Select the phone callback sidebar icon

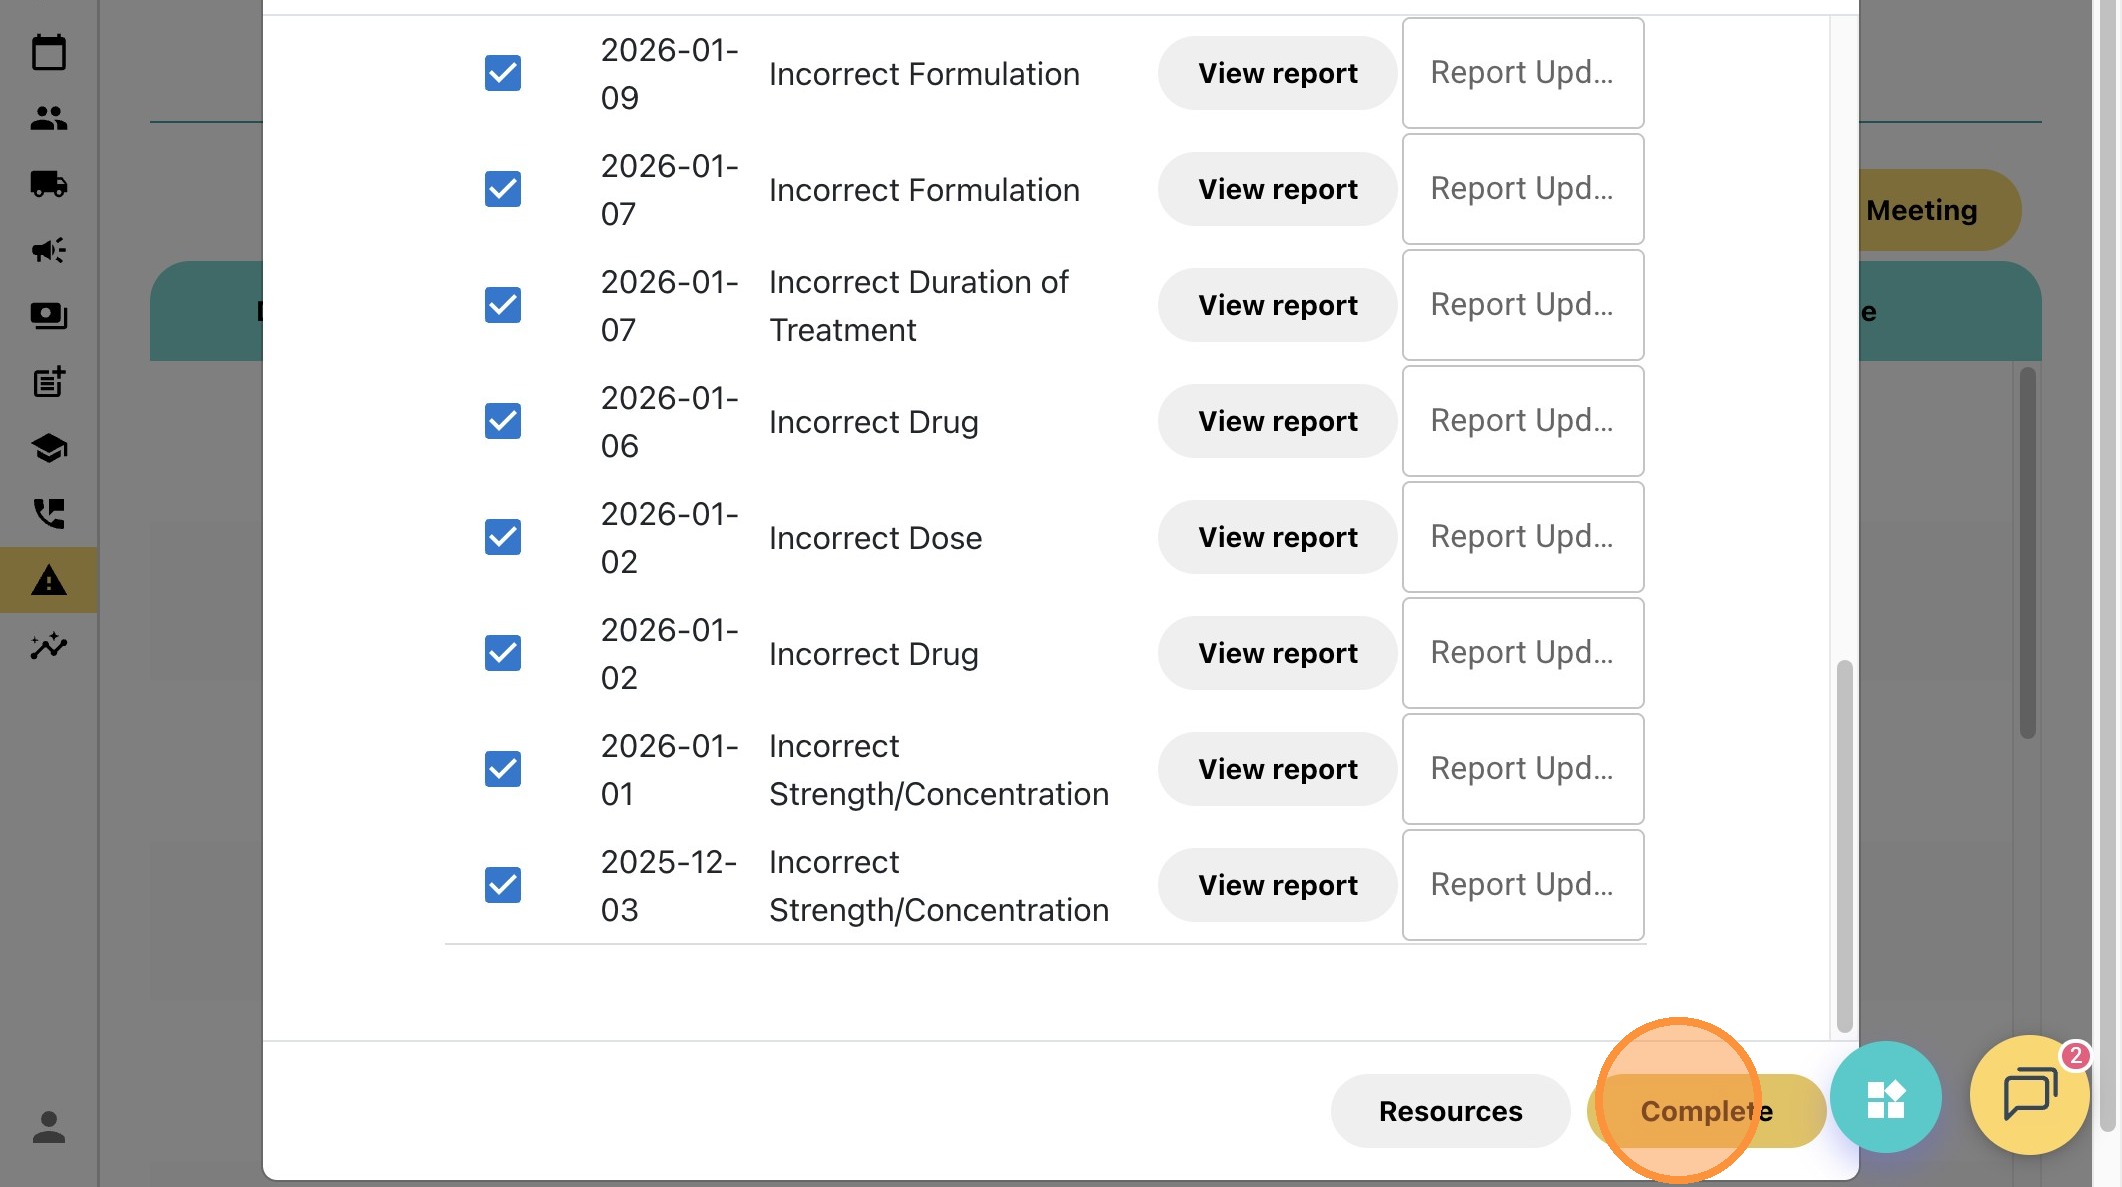(x=48, y=514)
